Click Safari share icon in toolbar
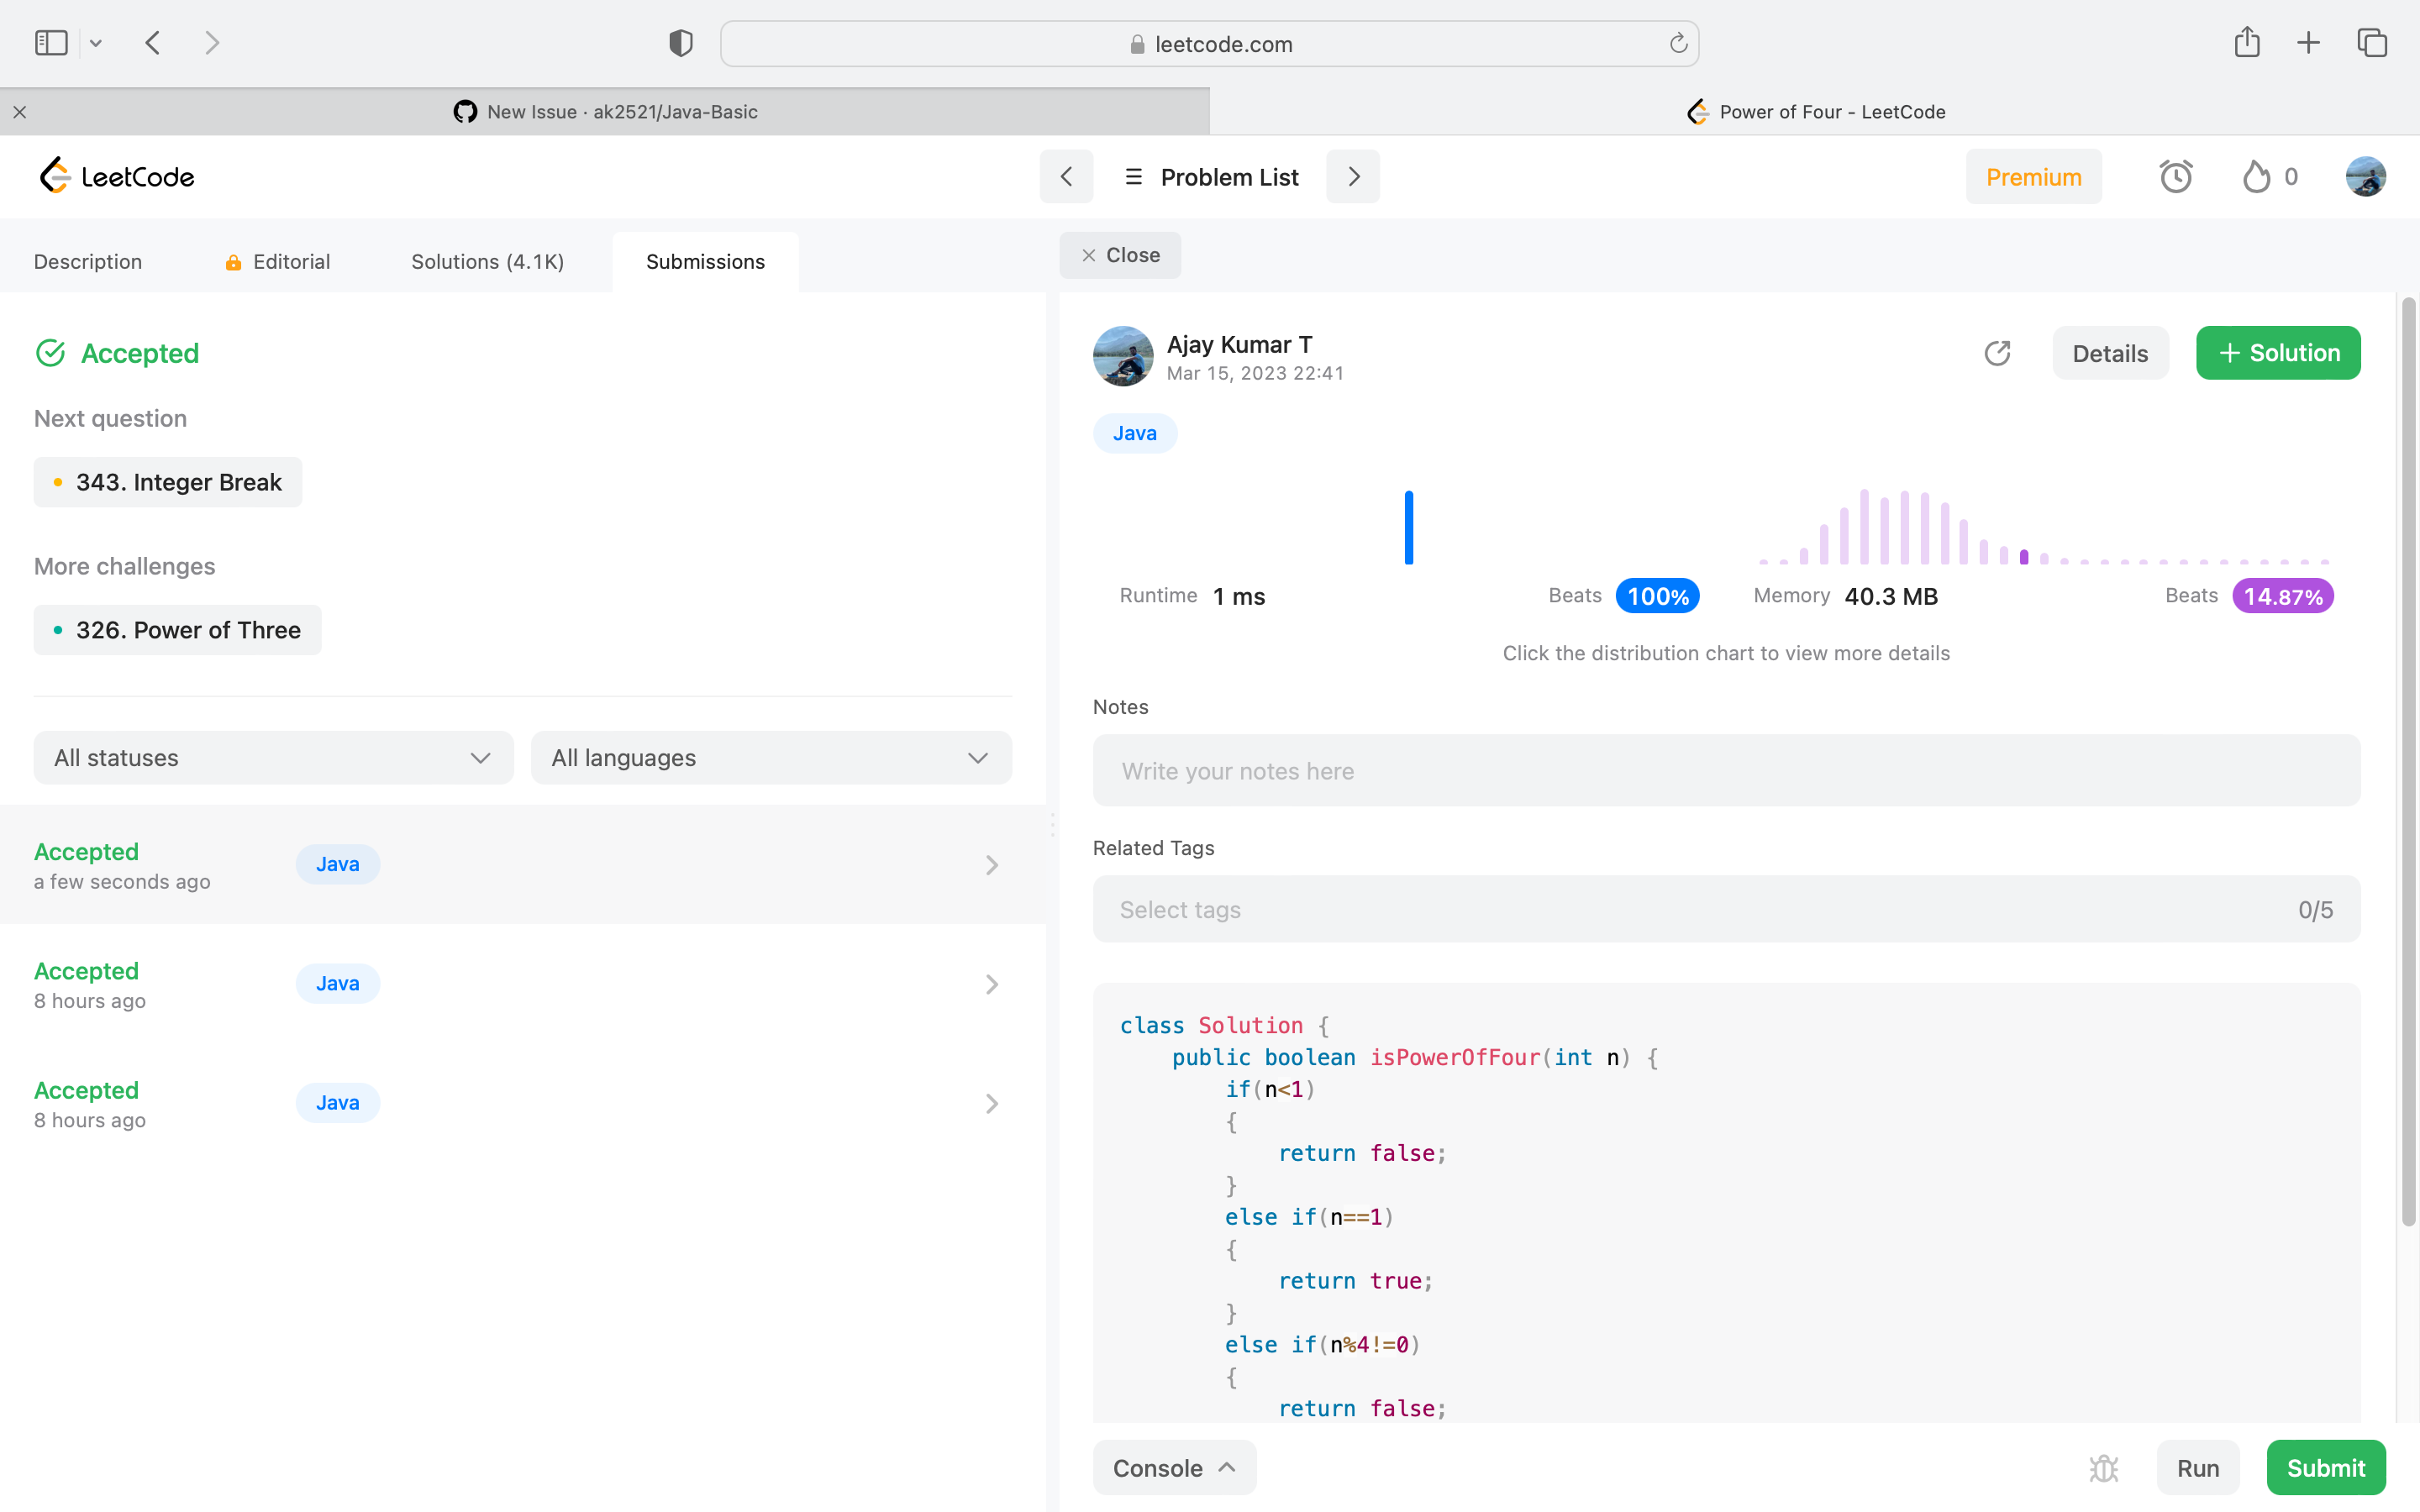2420x1512 pixels. (2247, 43)
